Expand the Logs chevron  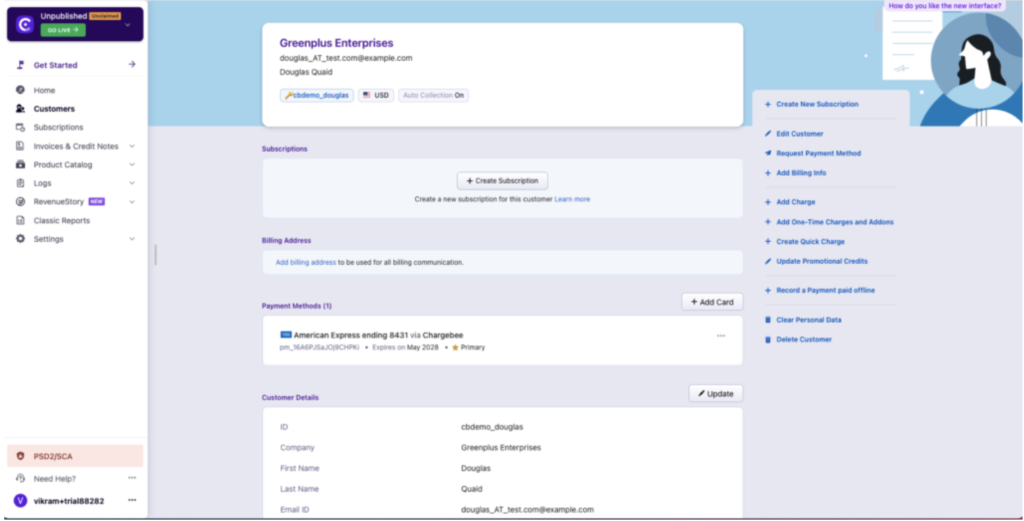[132, 183]
